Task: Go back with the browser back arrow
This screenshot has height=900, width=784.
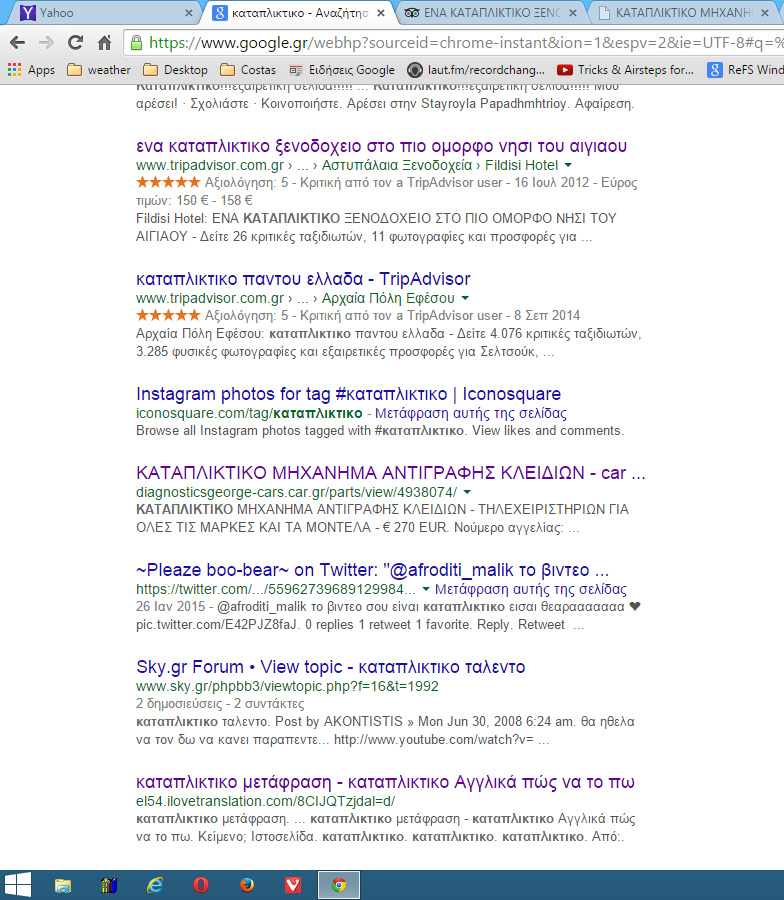Action: (18, 42)
